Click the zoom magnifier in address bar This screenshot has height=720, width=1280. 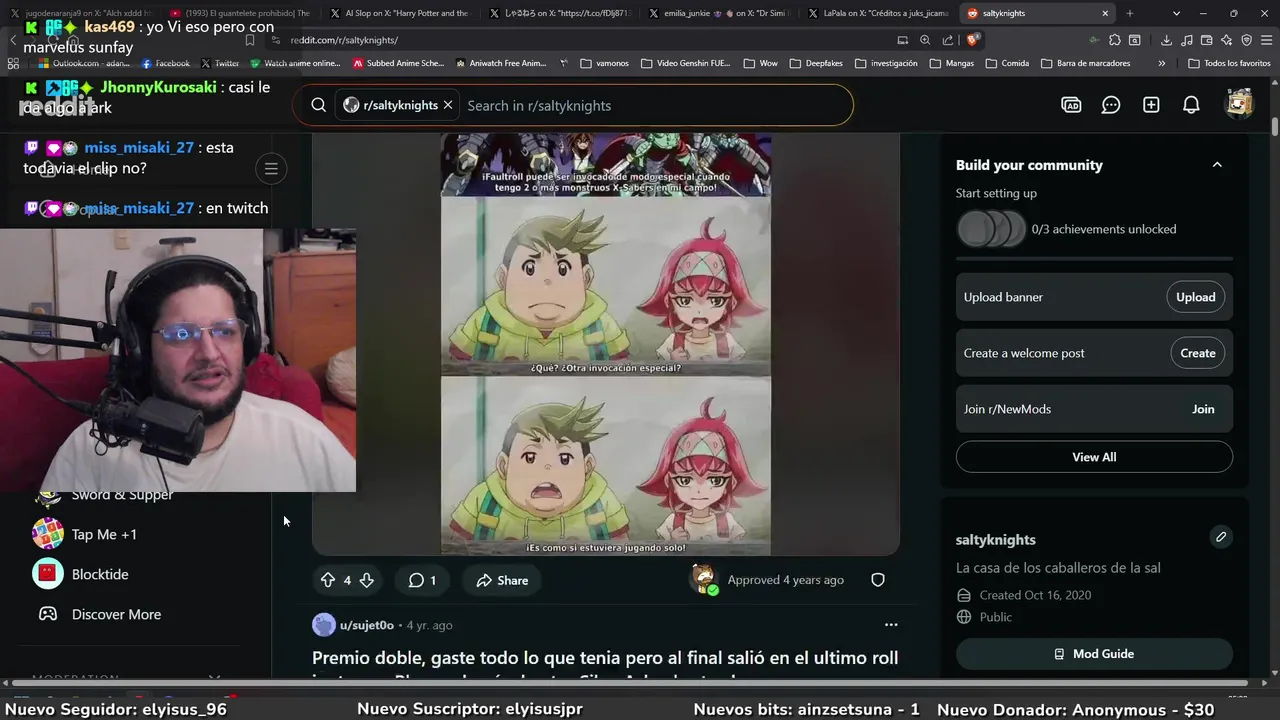point(925,40)
